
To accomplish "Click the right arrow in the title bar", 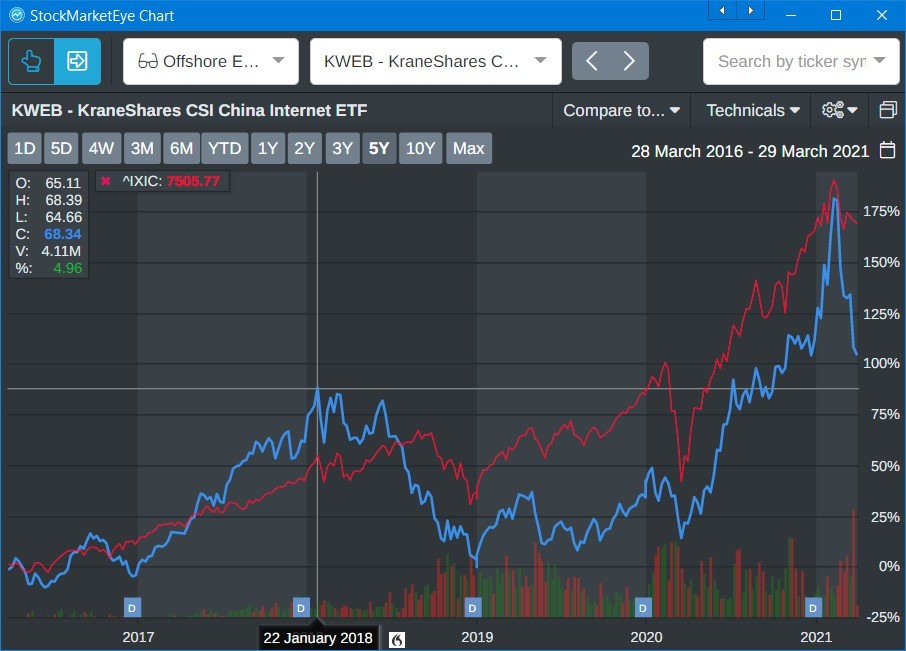I will click(750, 10).
